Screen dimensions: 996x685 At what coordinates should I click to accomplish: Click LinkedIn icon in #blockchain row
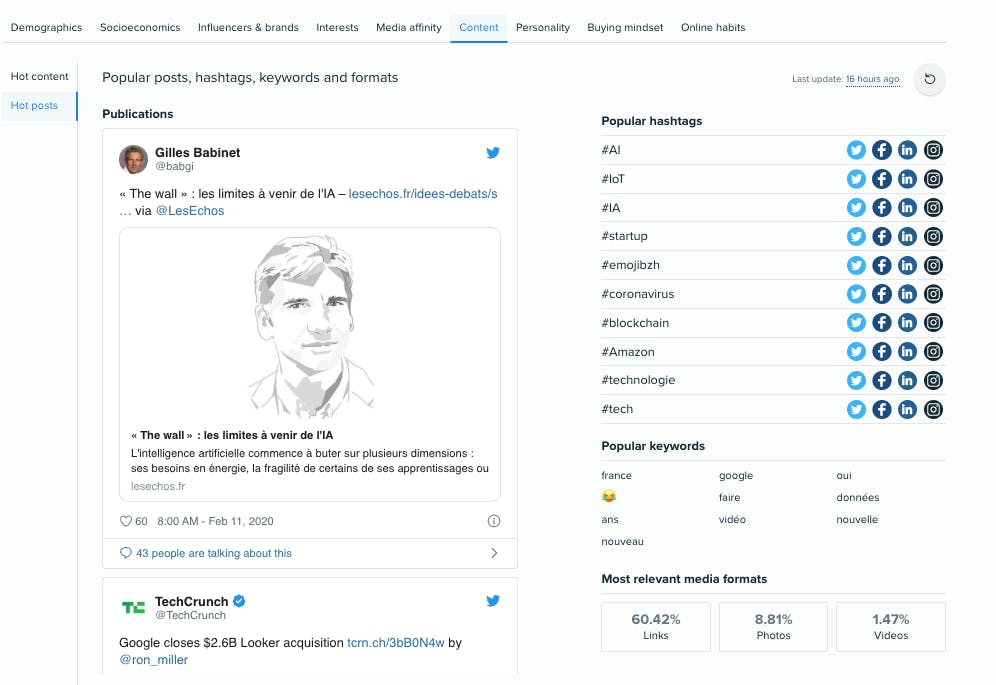[907, 323]
